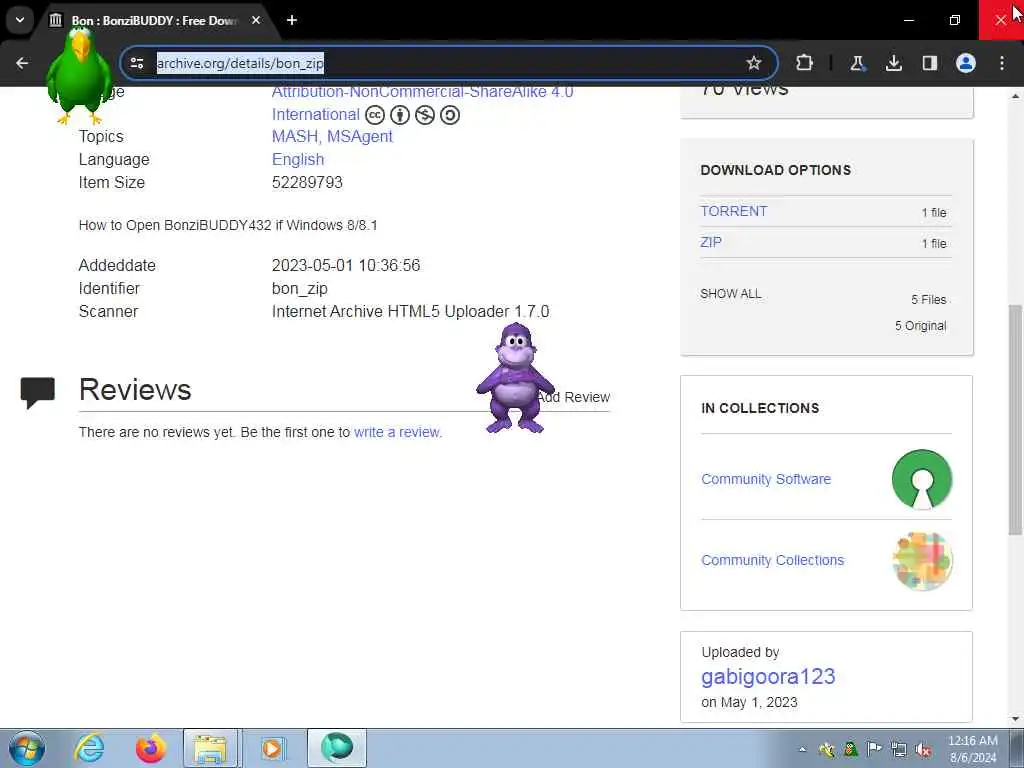The image size is (1024, 768).
Task: Open the English language link
Action: point(298,159)
